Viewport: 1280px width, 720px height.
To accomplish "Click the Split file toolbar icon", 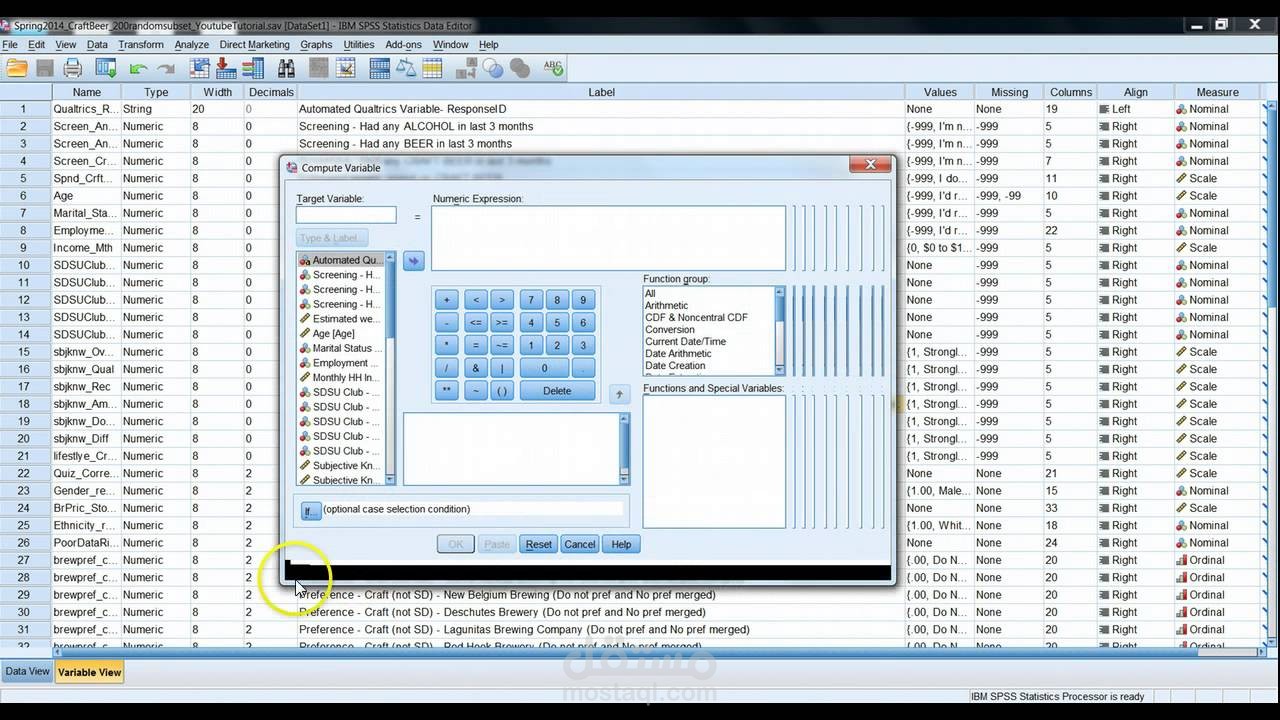I will [x=379, y=68].
